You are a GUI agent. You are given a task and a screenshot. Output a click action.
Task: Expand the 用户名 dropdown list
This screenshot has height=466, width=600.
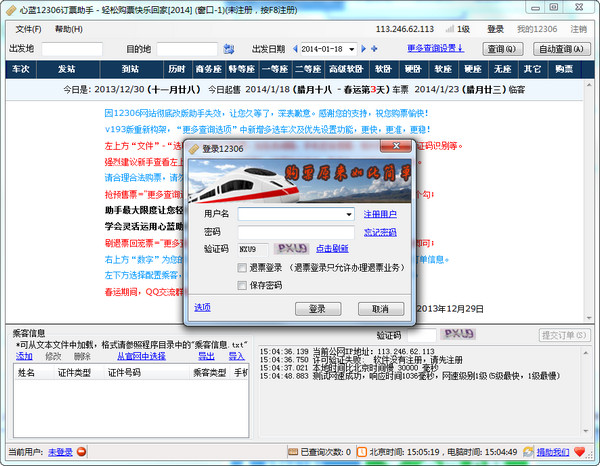[x=348, y=214]
